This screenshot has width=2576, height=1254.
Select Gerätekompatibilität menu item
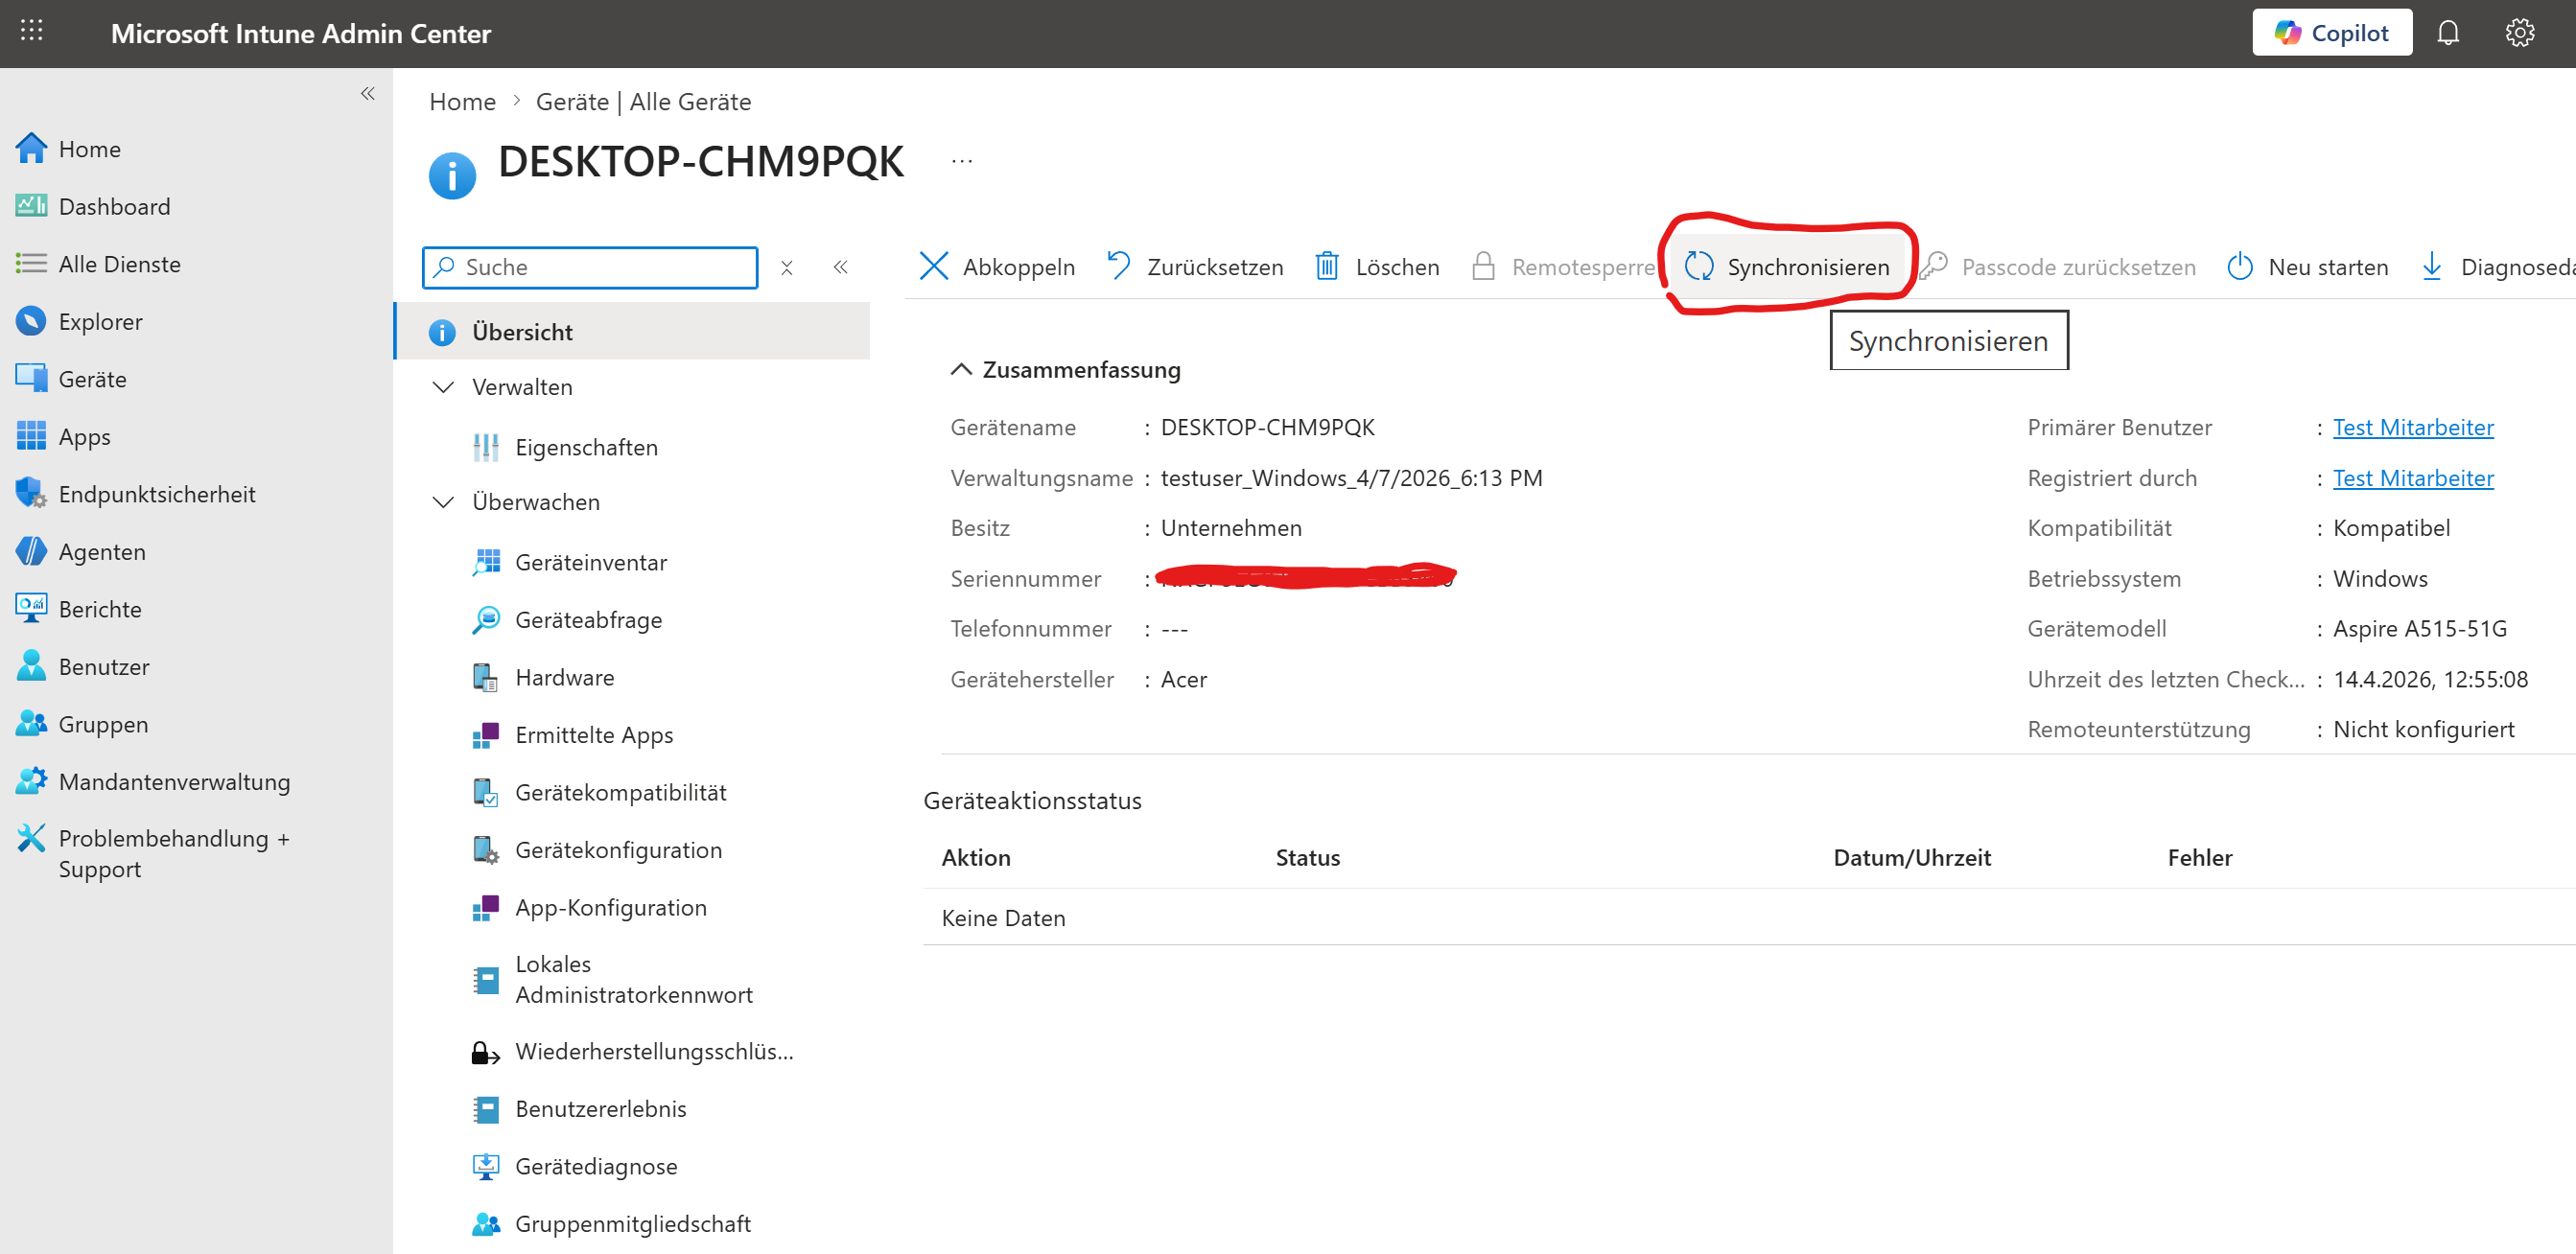pyautogui.click(x=620, y=792)
